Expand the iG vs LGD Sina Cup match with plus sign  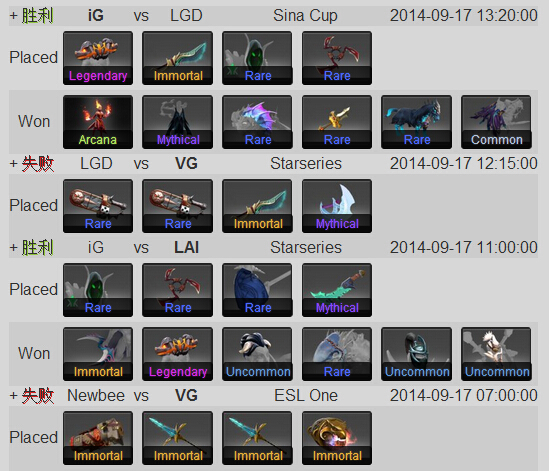tap(13, 16)
